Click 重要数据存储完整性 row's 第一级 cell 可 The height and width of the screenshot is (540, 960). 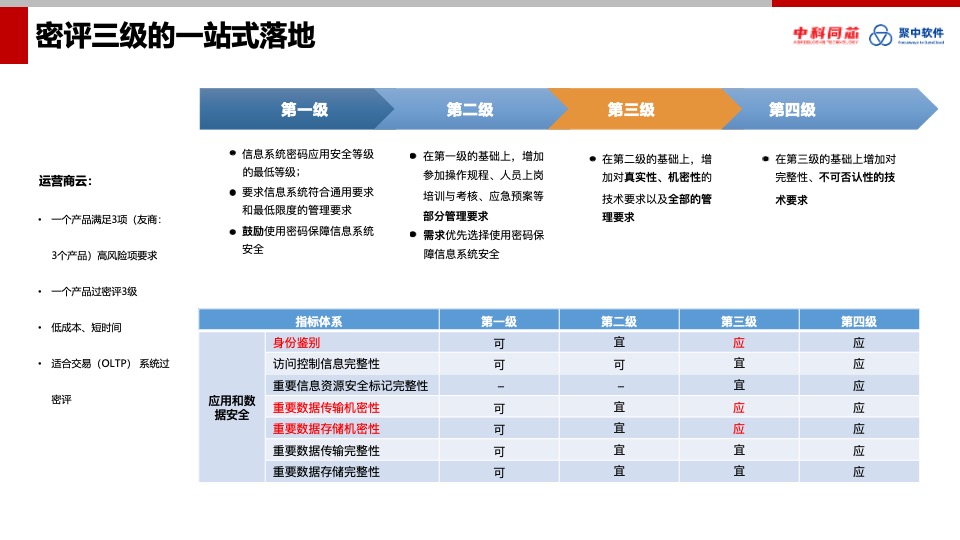click(499, 473)
